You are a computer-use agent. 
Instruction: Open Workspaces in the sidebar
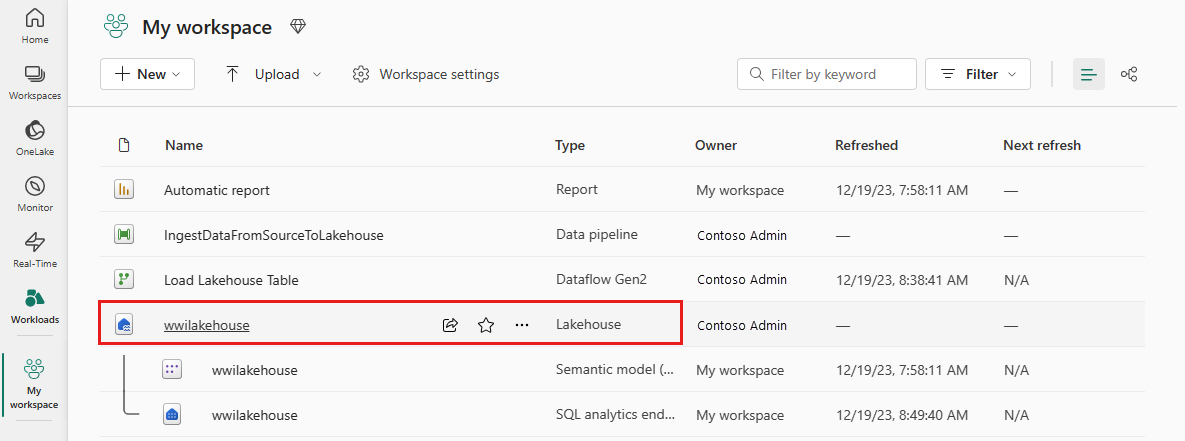point(35,83)
